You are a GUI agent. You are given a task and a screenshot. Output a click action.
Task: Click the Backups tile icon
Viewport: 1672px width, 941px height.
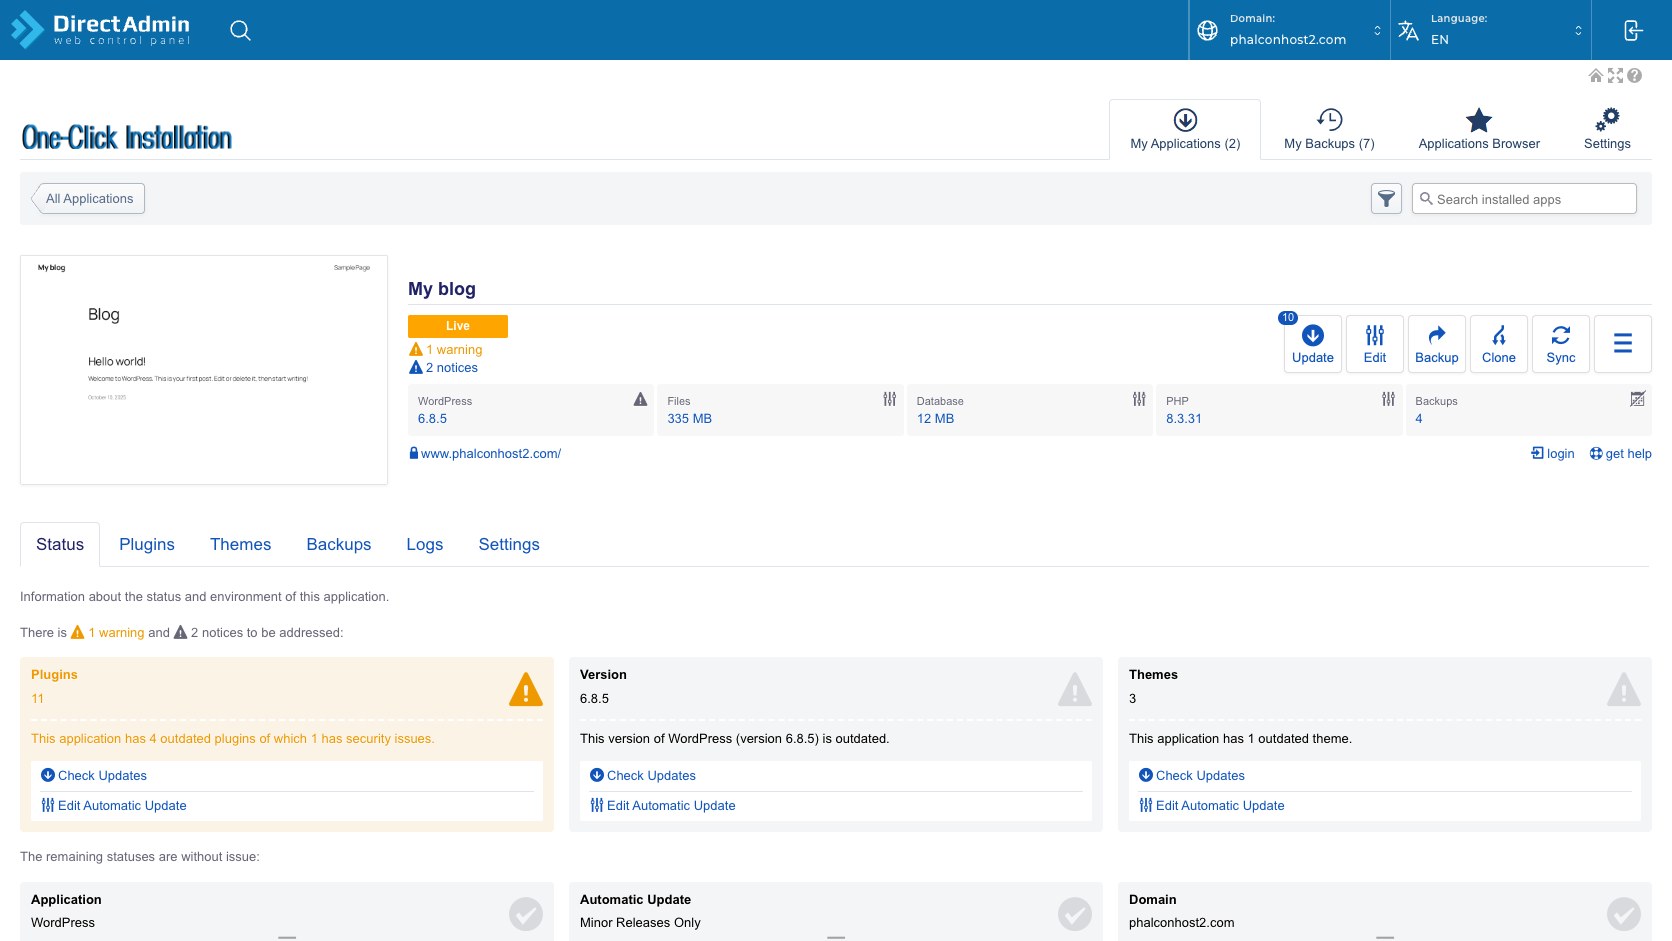coord(1637,399)
